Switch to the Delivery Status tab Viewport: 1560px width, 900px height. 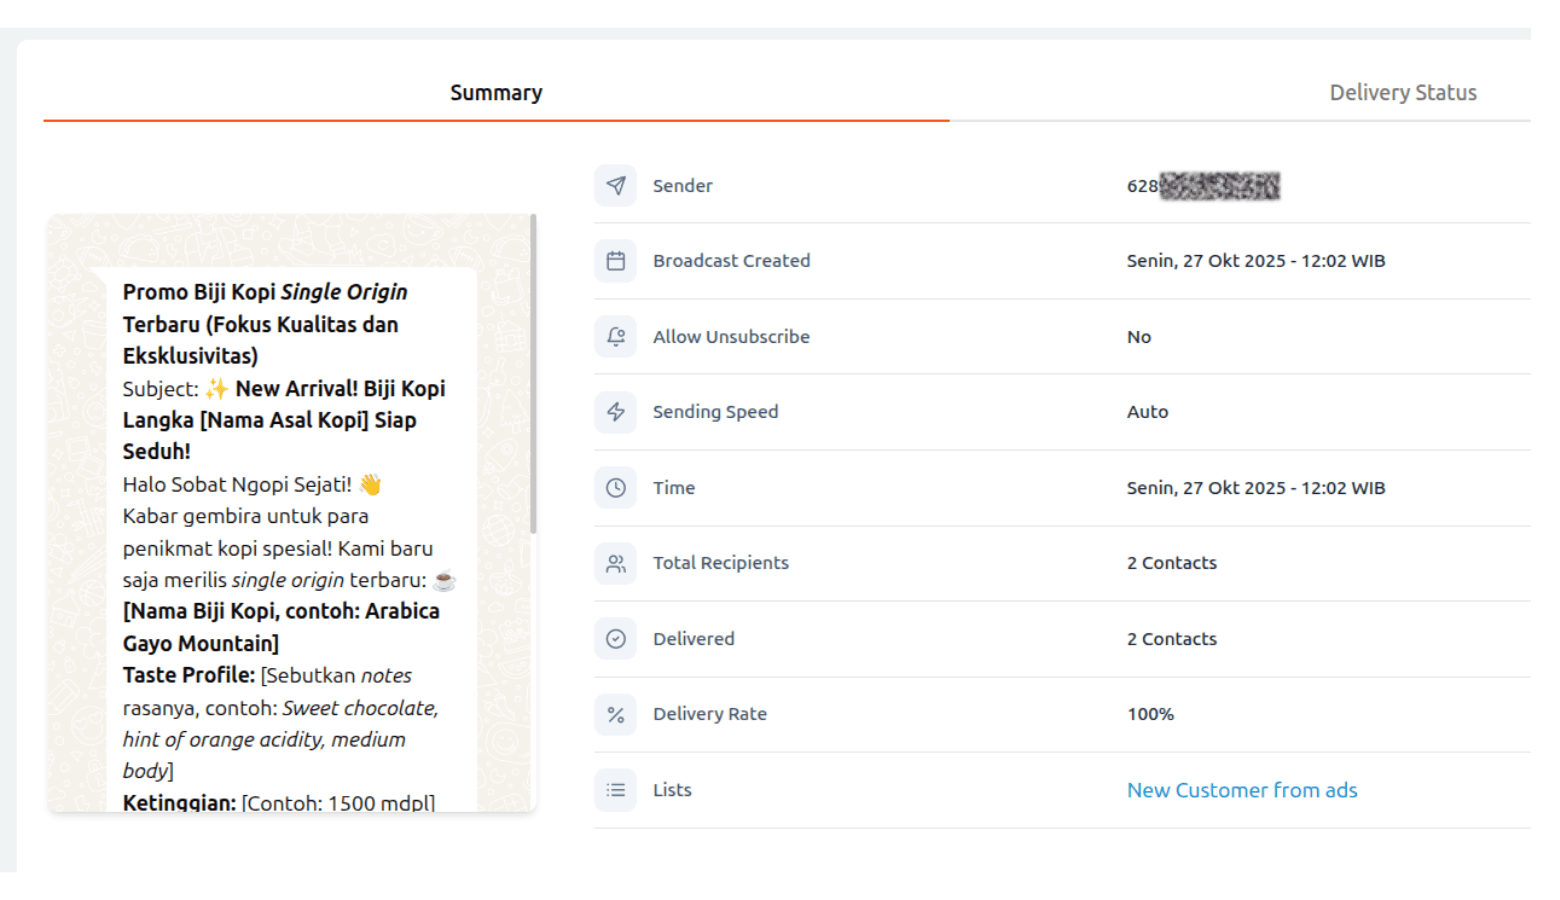click(1402, 93)
